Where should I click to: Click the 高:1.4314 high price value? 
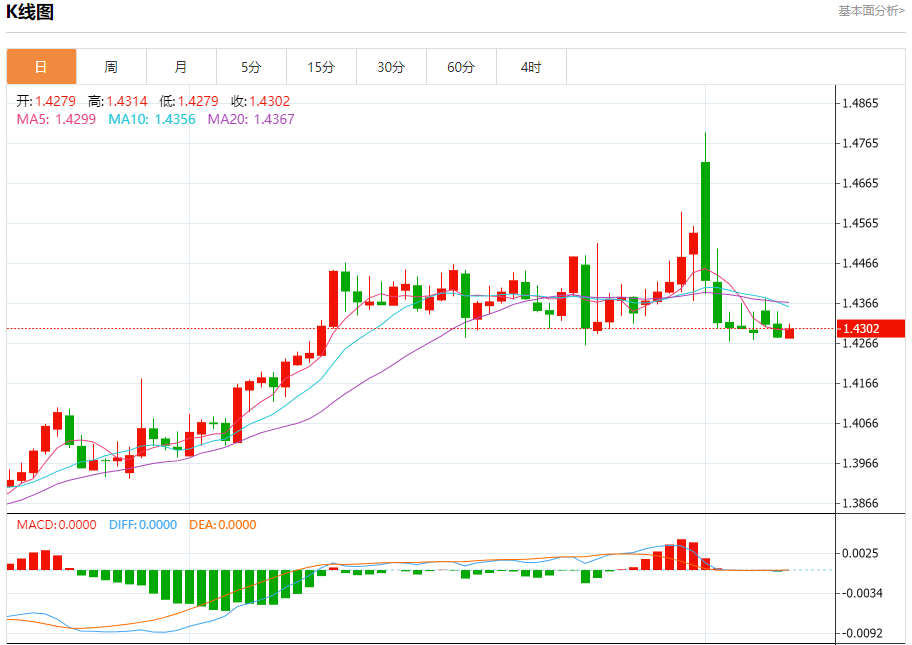click(117, 101)
